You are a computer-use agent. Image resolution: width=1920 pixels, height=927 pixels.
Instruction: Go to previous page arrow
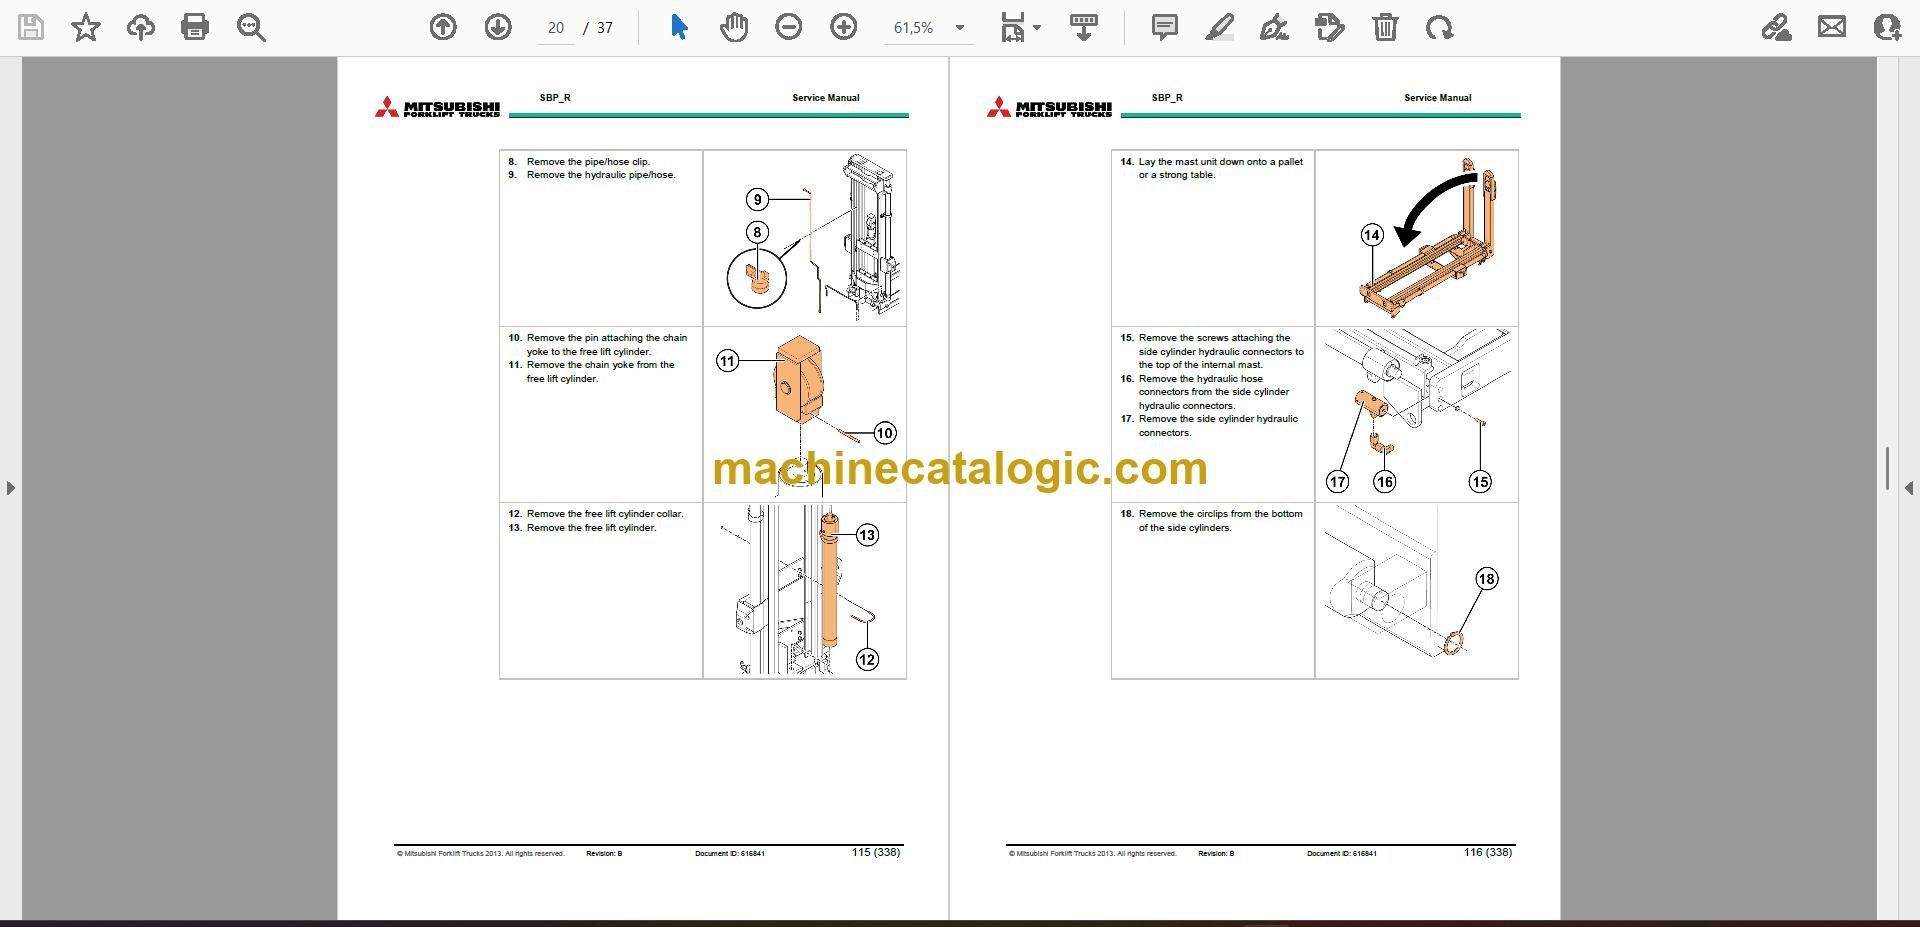pyautogui.click(x=443, y=27)
